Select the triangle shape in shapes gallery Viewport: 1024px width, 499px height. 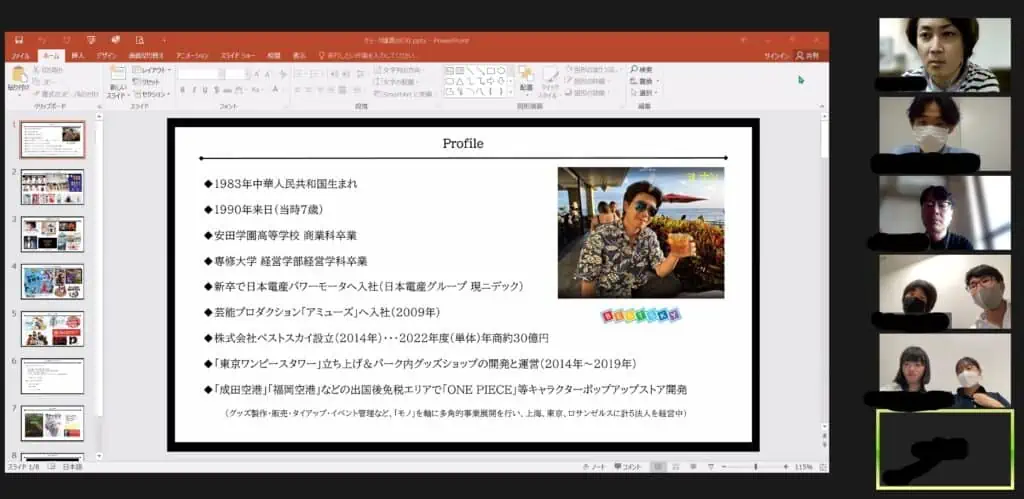click(460, 81)
